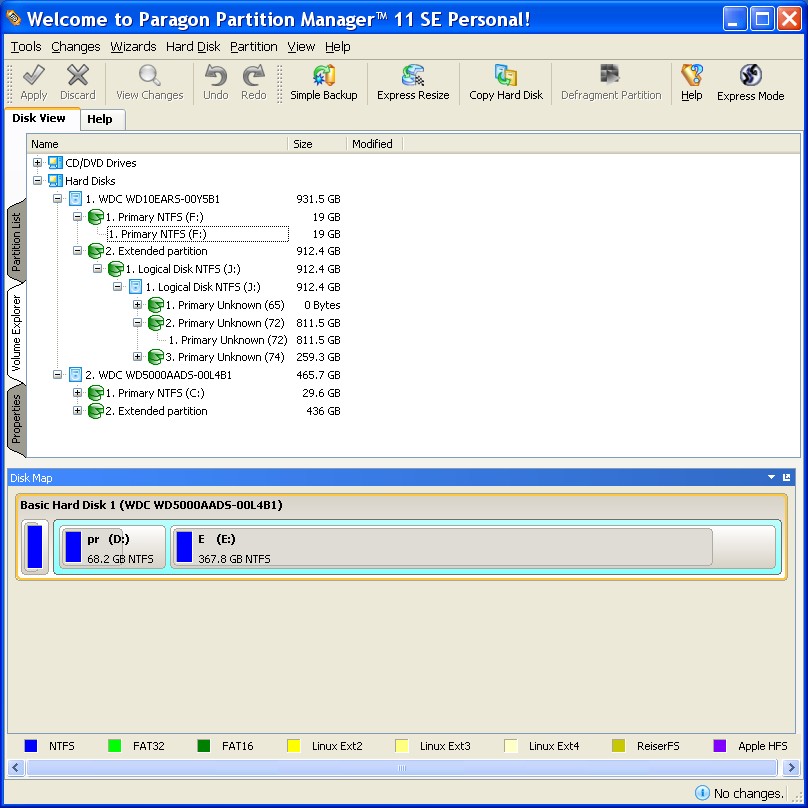Open the Tools menu
This screenshot has width=808, height=808.
click(x=26, y=47)
